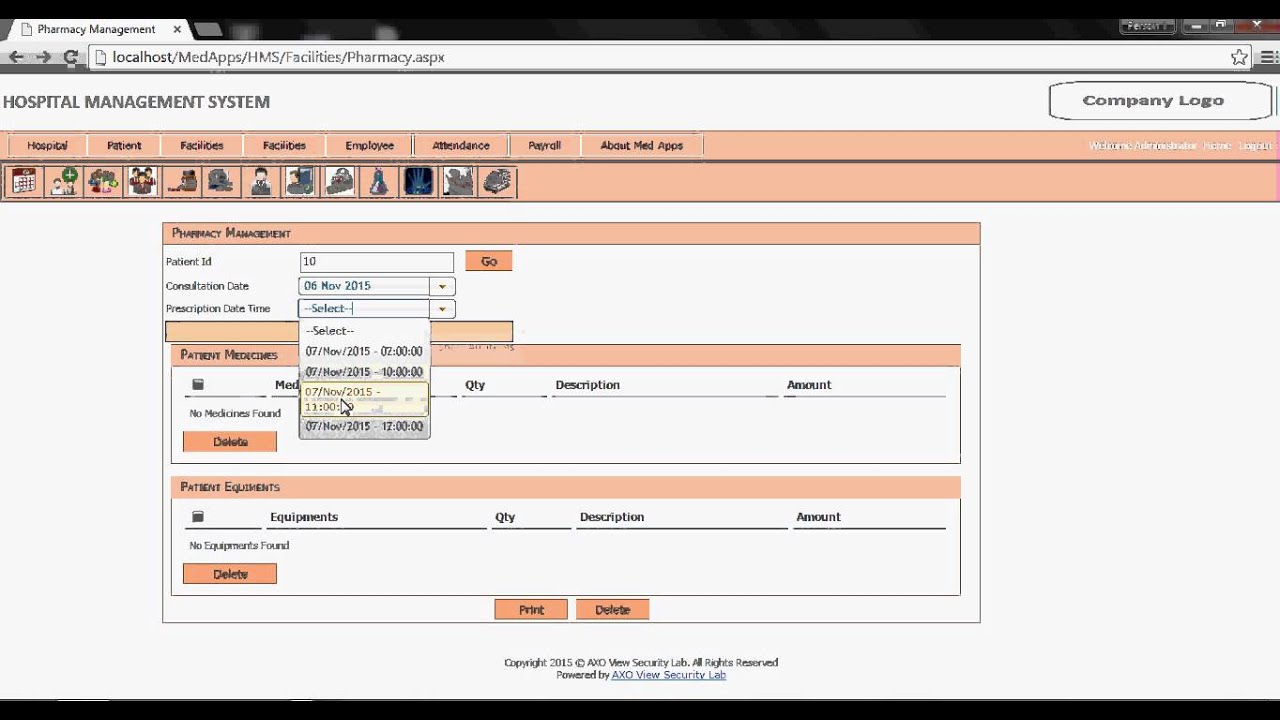Tick the Patient Medicines header checkbox
Image resolution: width=1280 pixels, height=720 pixels.
(198, 385)
